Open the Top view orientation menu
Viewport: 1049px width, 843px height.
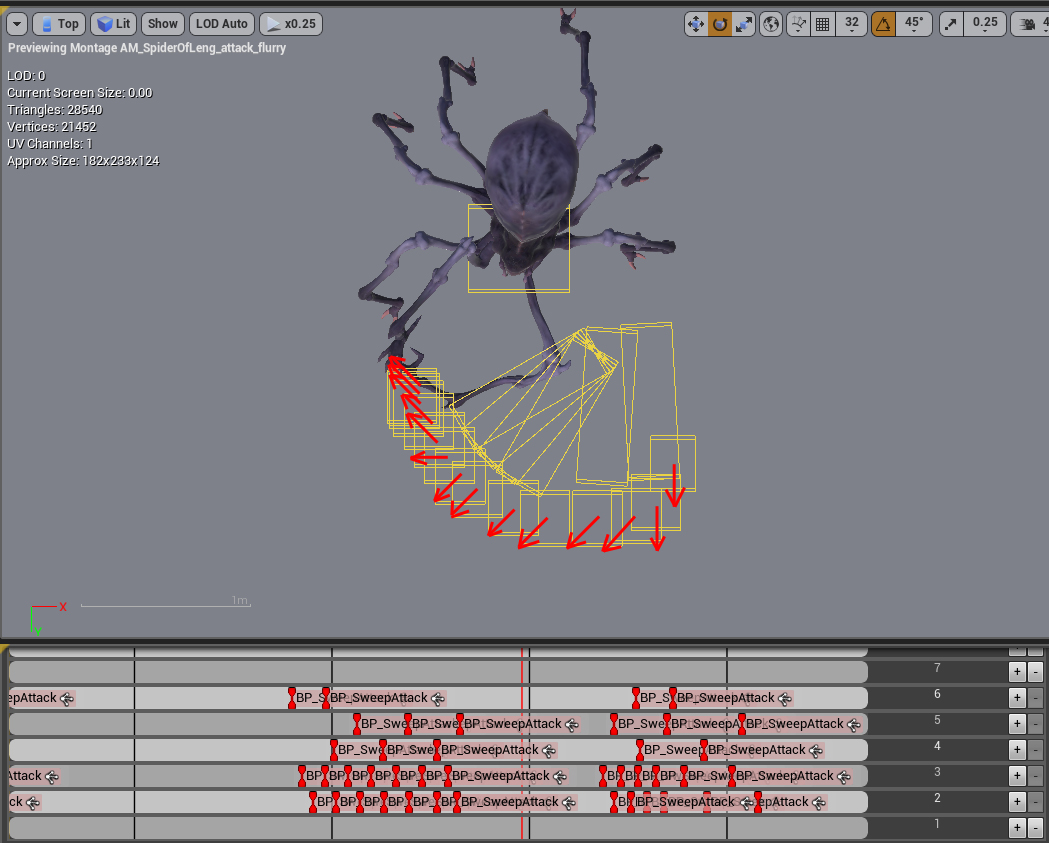(x=59, y=24)
